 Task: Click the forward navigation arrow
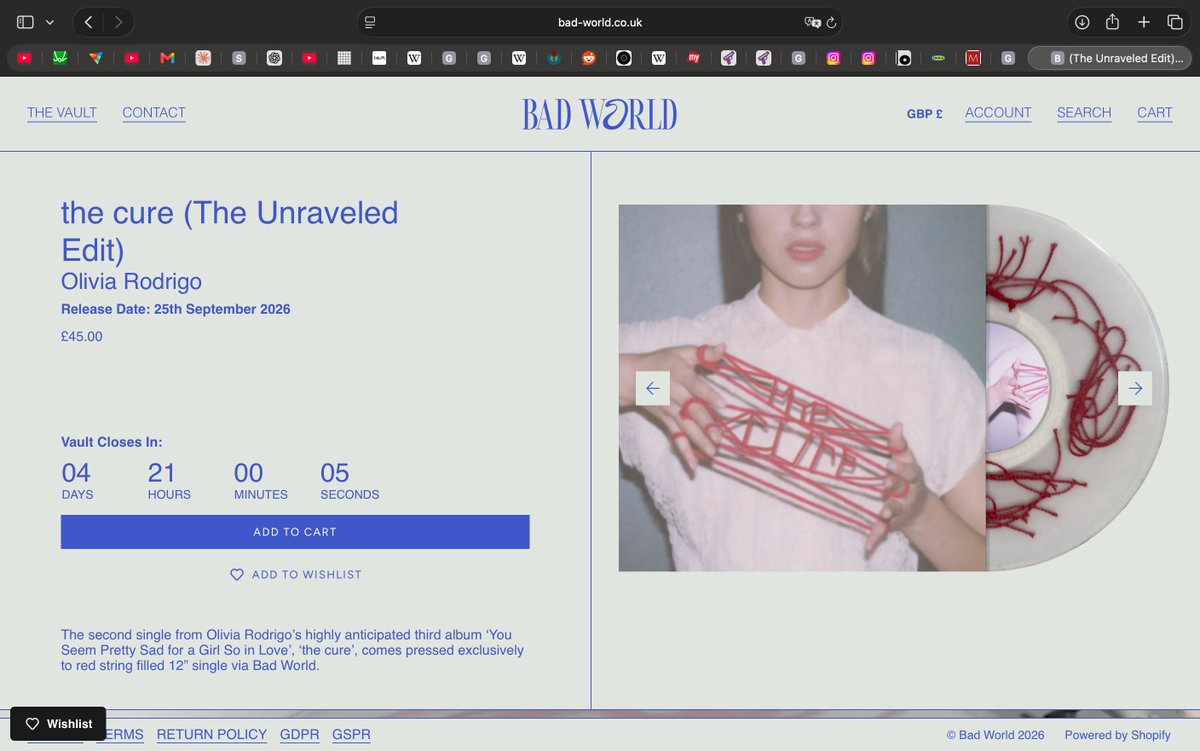[119, 22]
